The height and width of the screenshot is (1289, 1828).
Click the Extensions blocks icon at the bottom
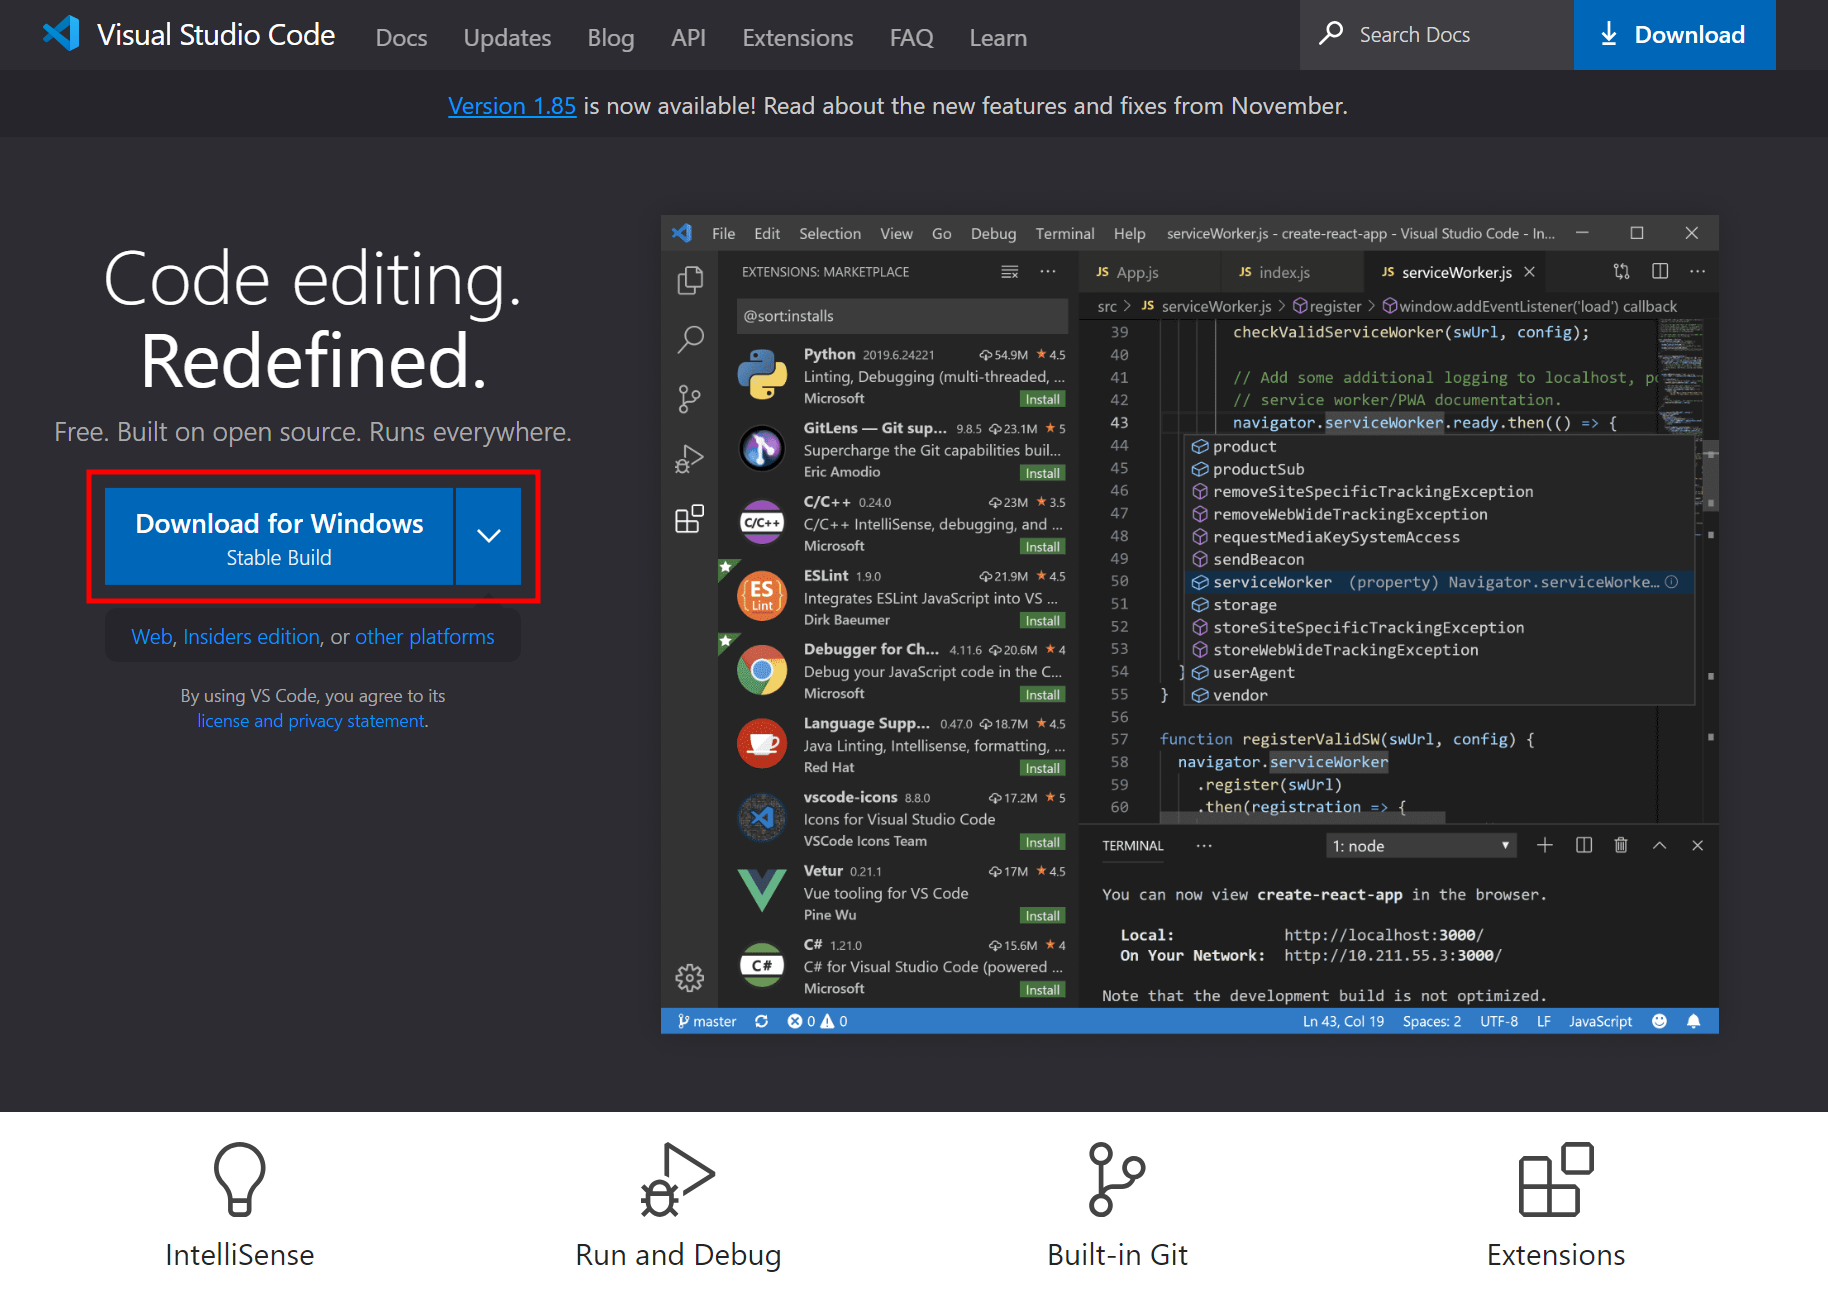point(1556,1179)
